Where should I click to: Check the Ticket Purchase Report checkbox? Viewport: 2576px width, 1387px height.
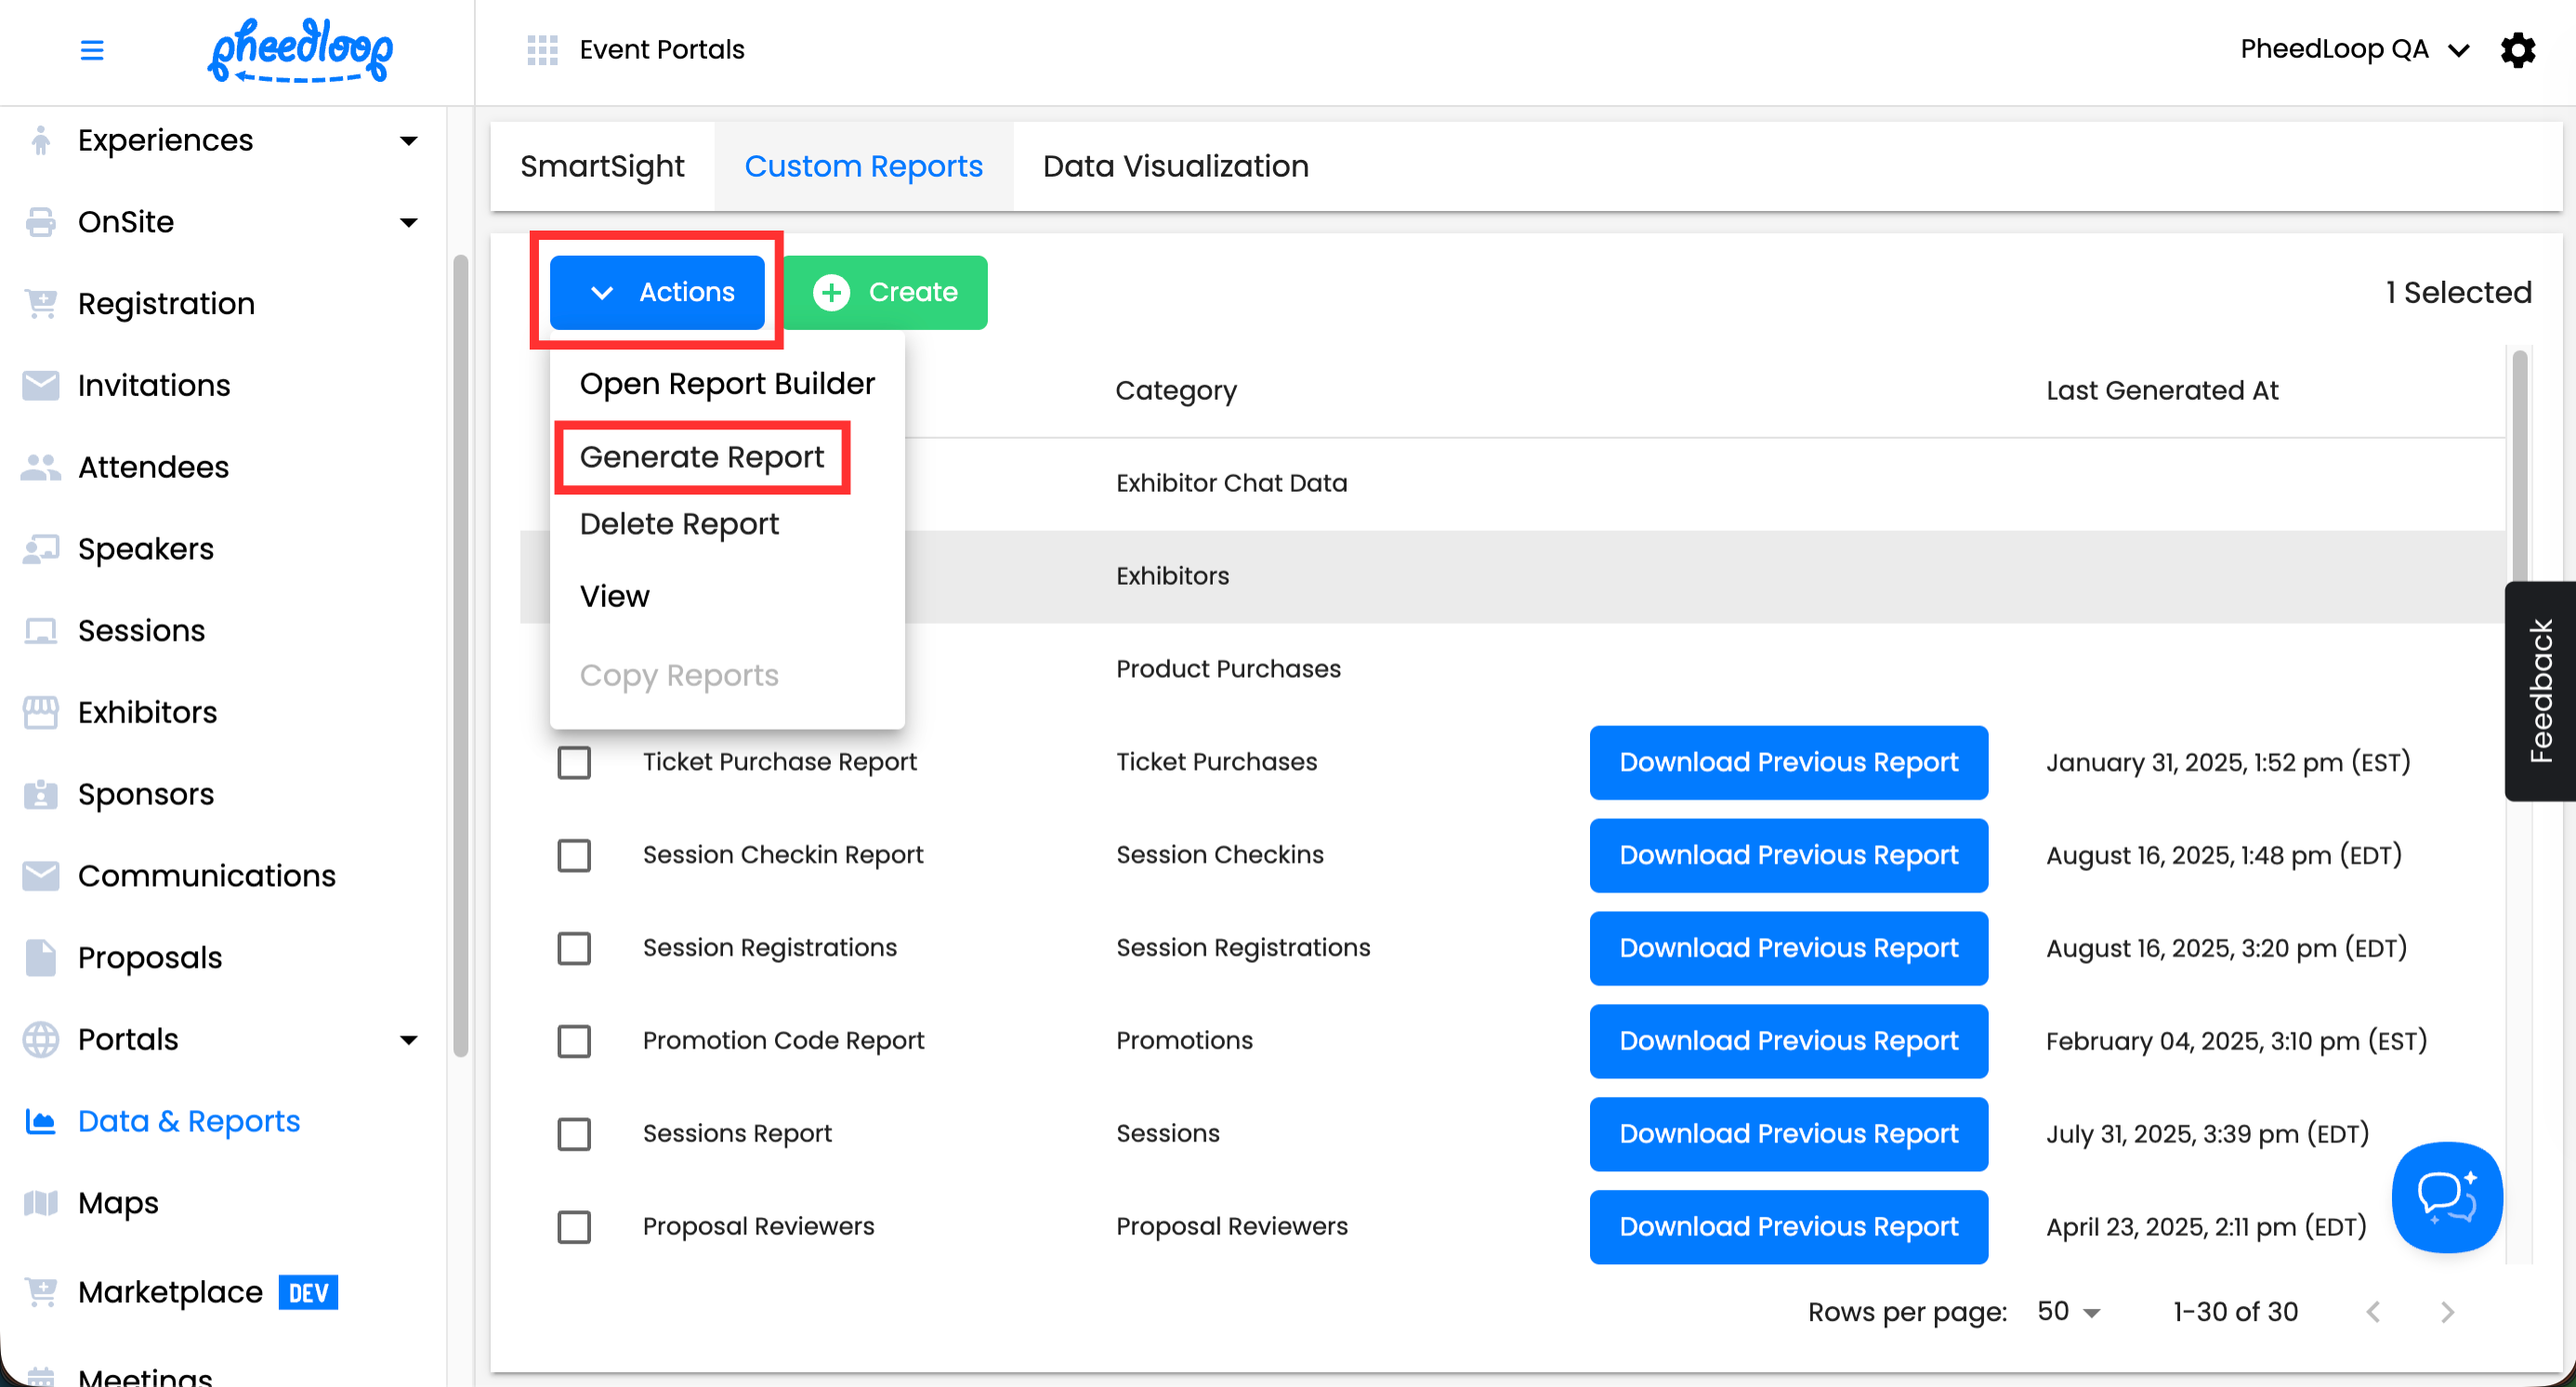point(574,763)
